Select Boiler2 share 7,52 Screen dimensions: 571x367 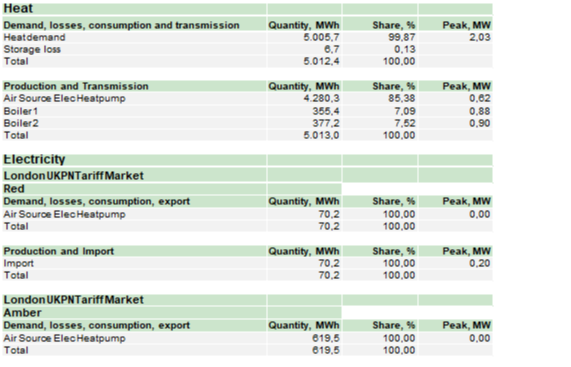coord(405,123)
